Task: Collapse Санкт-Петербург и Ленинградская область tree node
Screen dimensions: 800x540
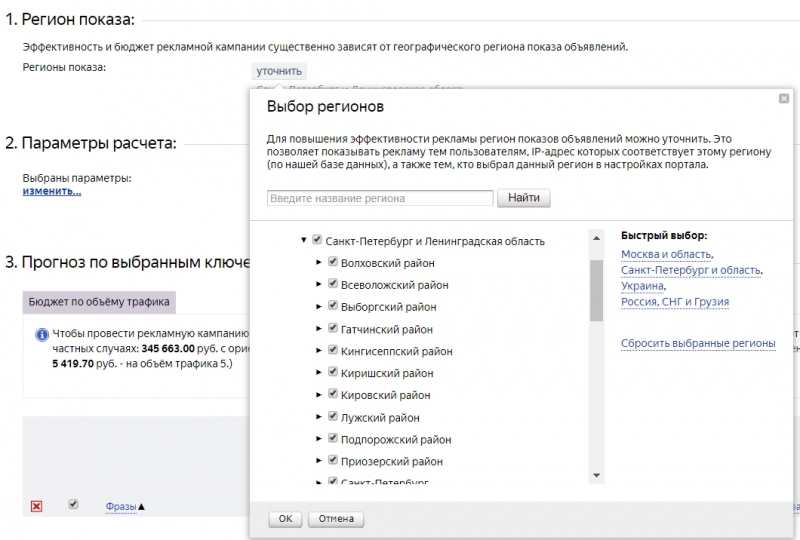Action: tap(304, 240)
